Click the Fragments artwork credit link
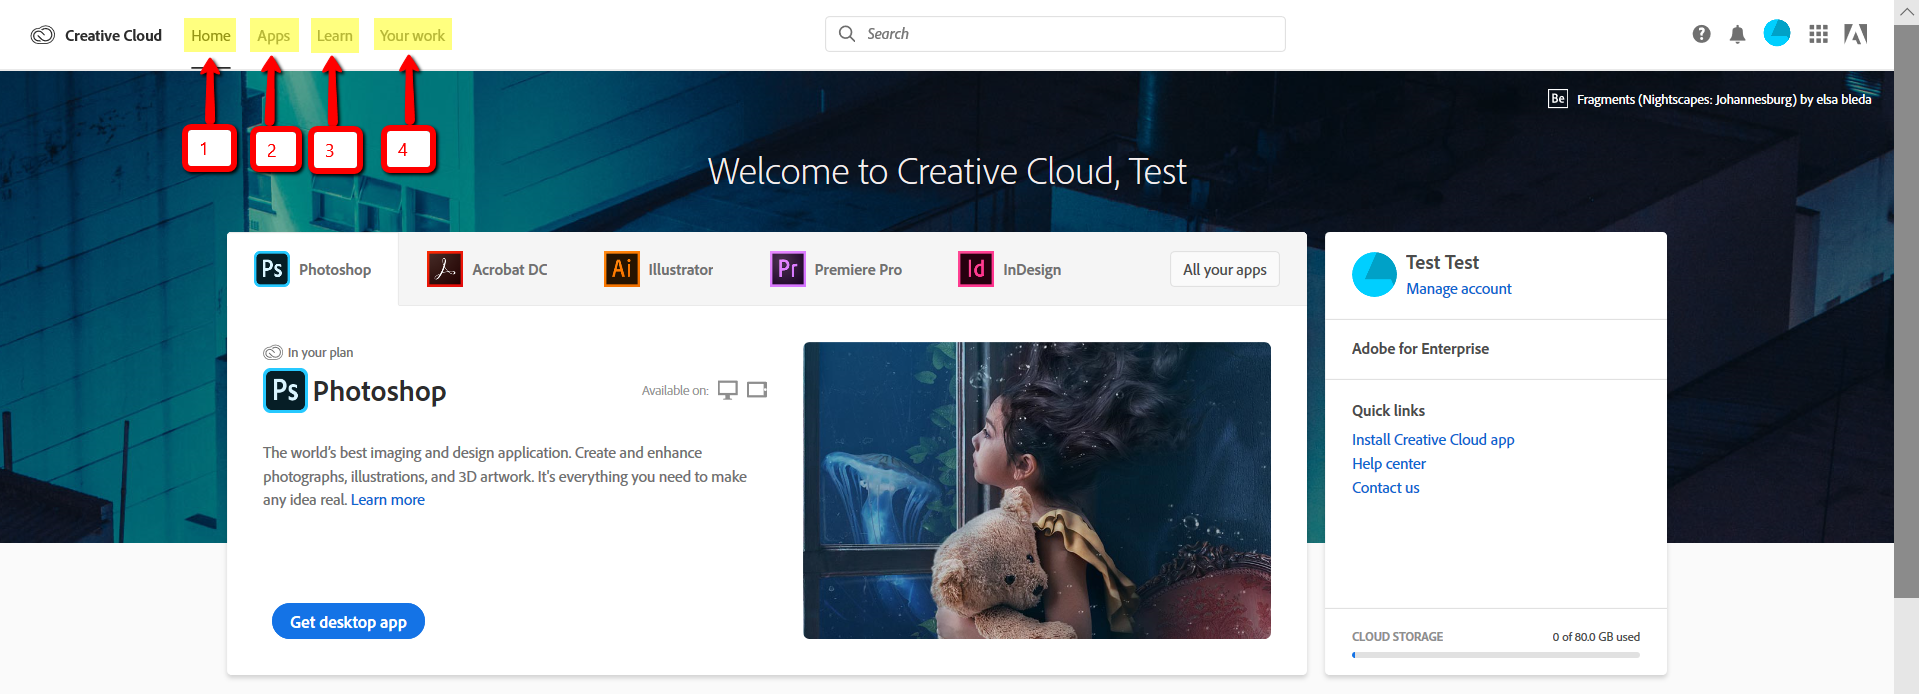The height and width of the screenshot is (694, 1919). 1724,99
